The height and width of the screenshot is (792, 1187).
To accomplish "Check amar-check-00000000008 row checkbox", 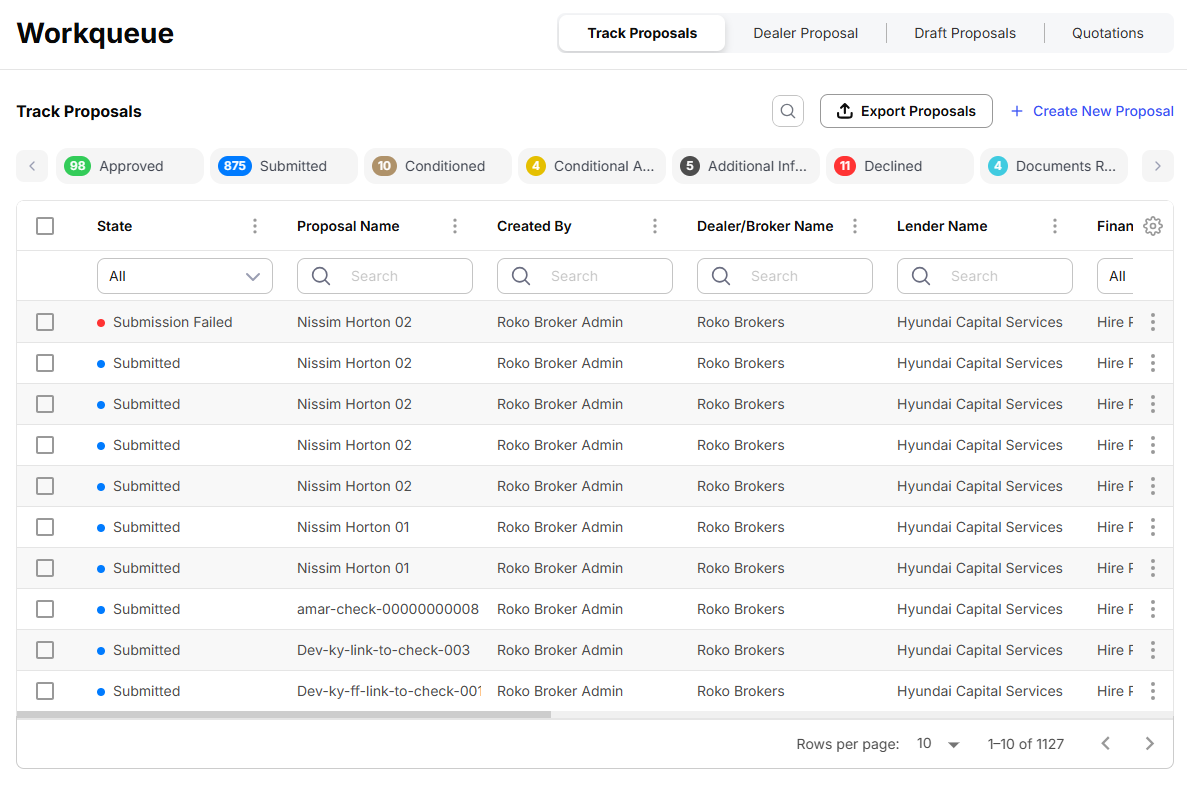I will coord(45,609).
